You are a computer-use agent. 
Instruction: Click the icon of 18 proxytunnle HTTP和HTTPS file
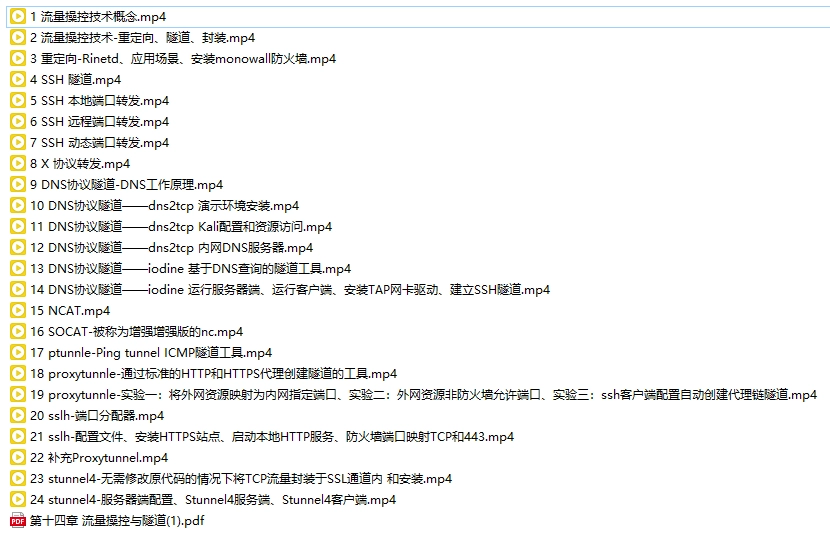click(x=17, y=373)
